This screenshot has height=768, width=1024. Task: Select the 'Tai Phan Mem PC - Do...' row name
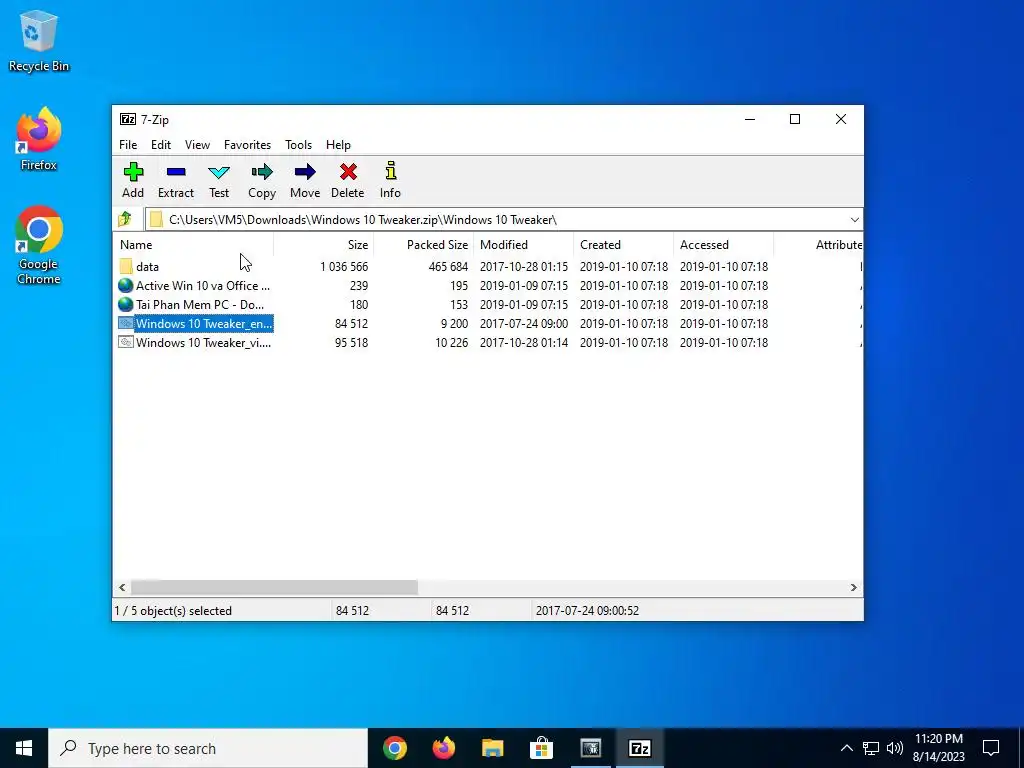click(x=200, y=304)
